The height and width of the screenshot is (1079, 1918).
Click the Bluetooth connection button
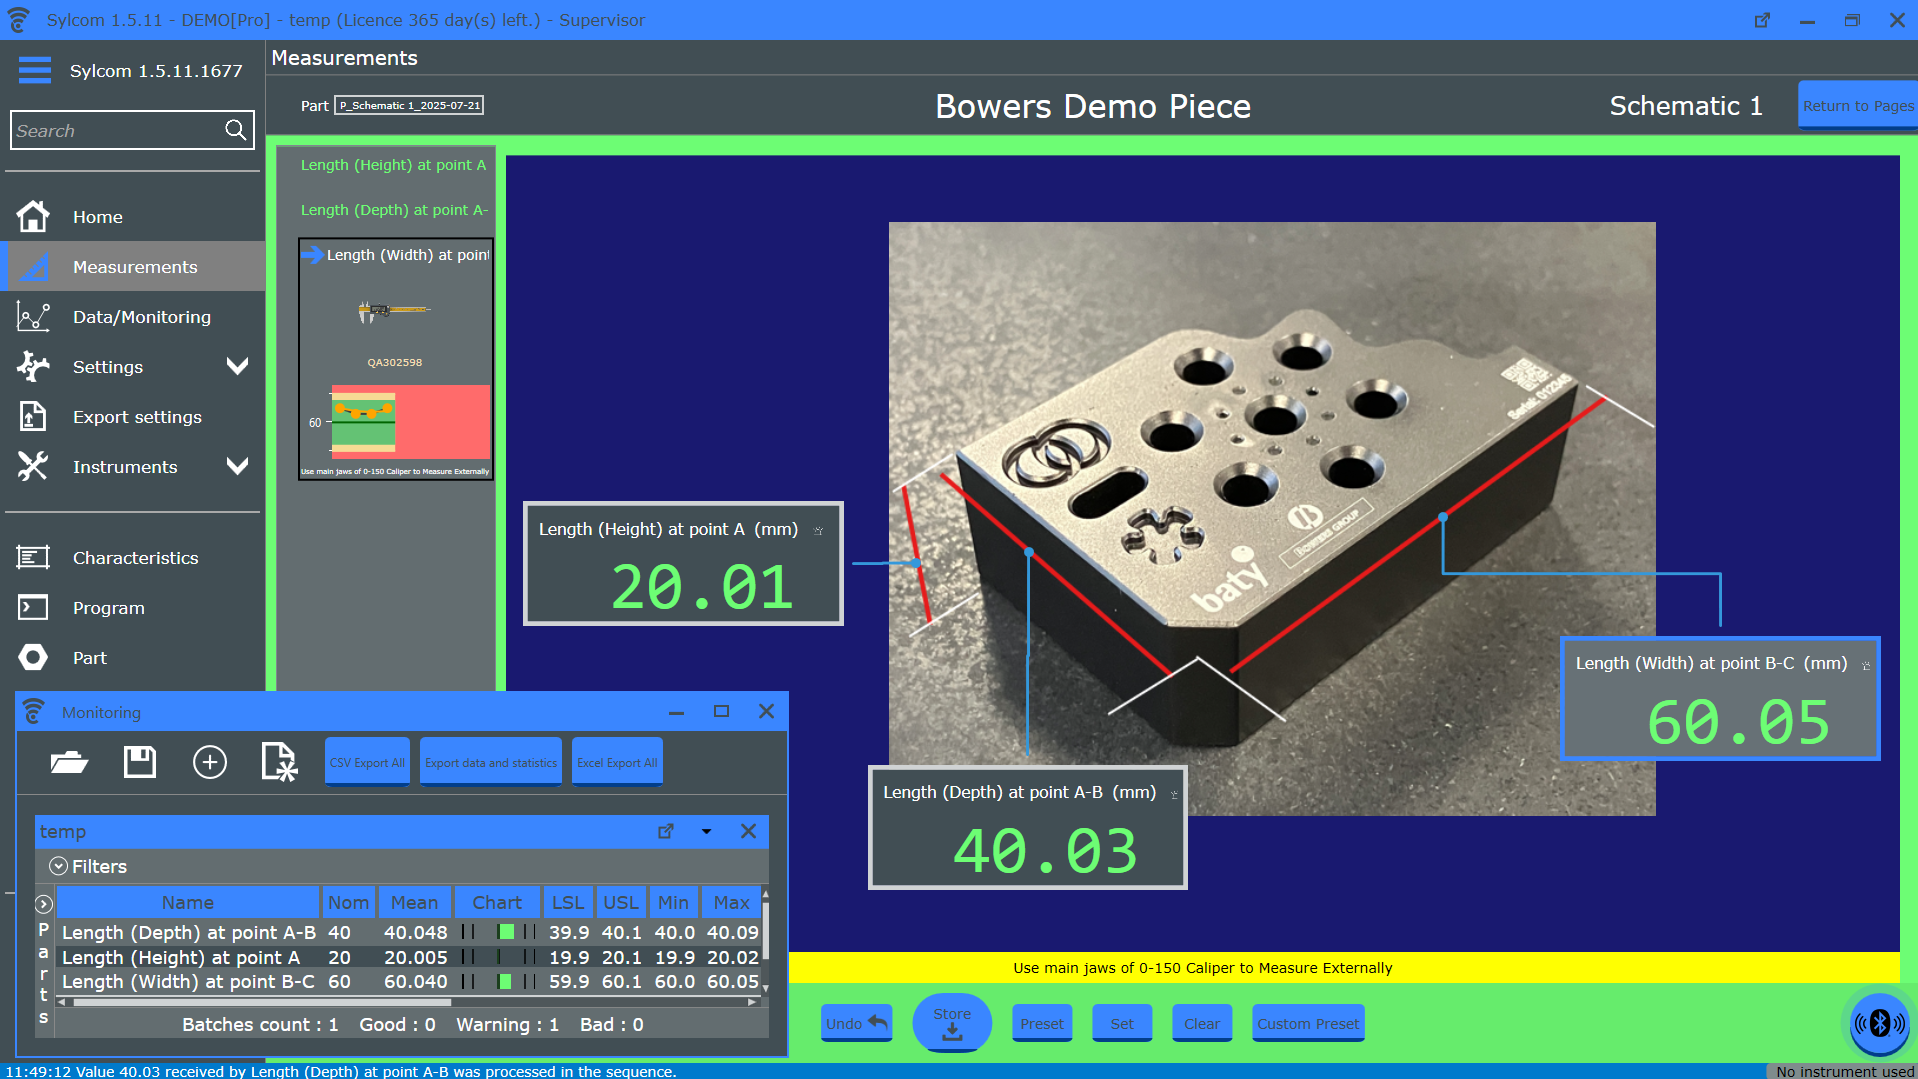pyautogui.click(x=1879, y=1023)
